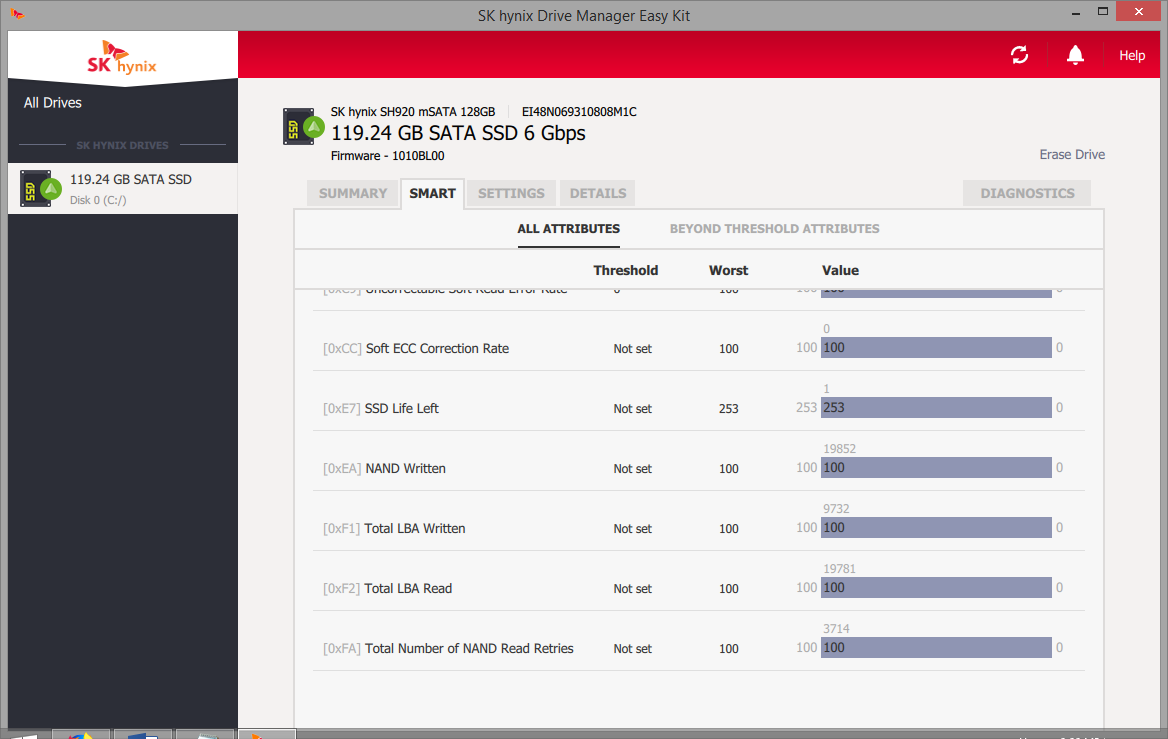
Task: Maximize the Drive Manager window
Action: coord(1103,11)
